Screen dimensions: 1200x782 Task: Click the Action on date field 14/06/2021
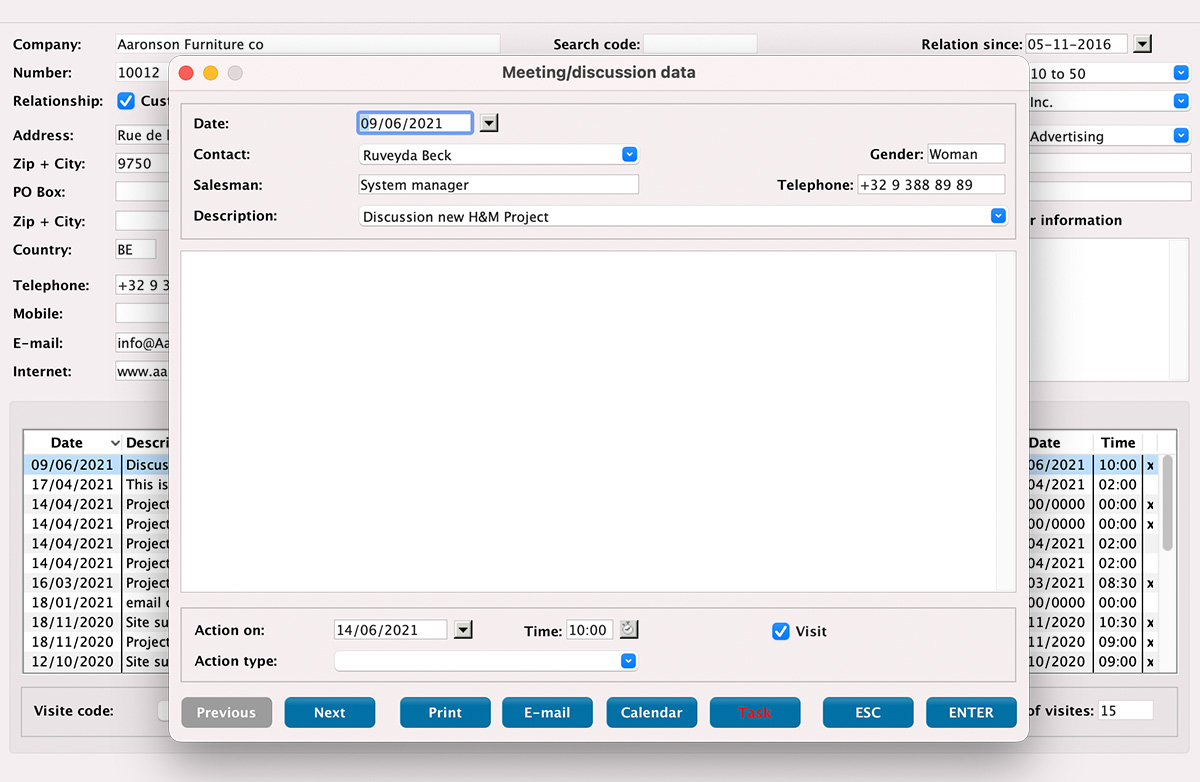click(x=391, y=630)
